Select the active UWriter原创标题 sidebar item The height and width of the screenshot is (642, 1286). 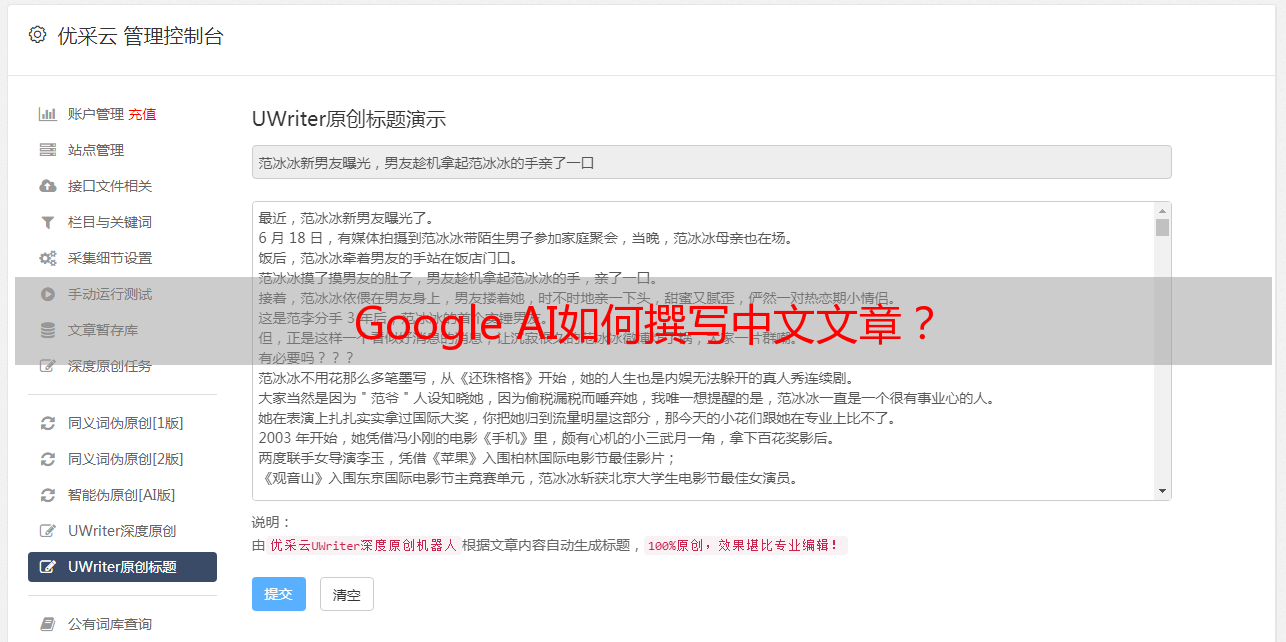(122, 567)
